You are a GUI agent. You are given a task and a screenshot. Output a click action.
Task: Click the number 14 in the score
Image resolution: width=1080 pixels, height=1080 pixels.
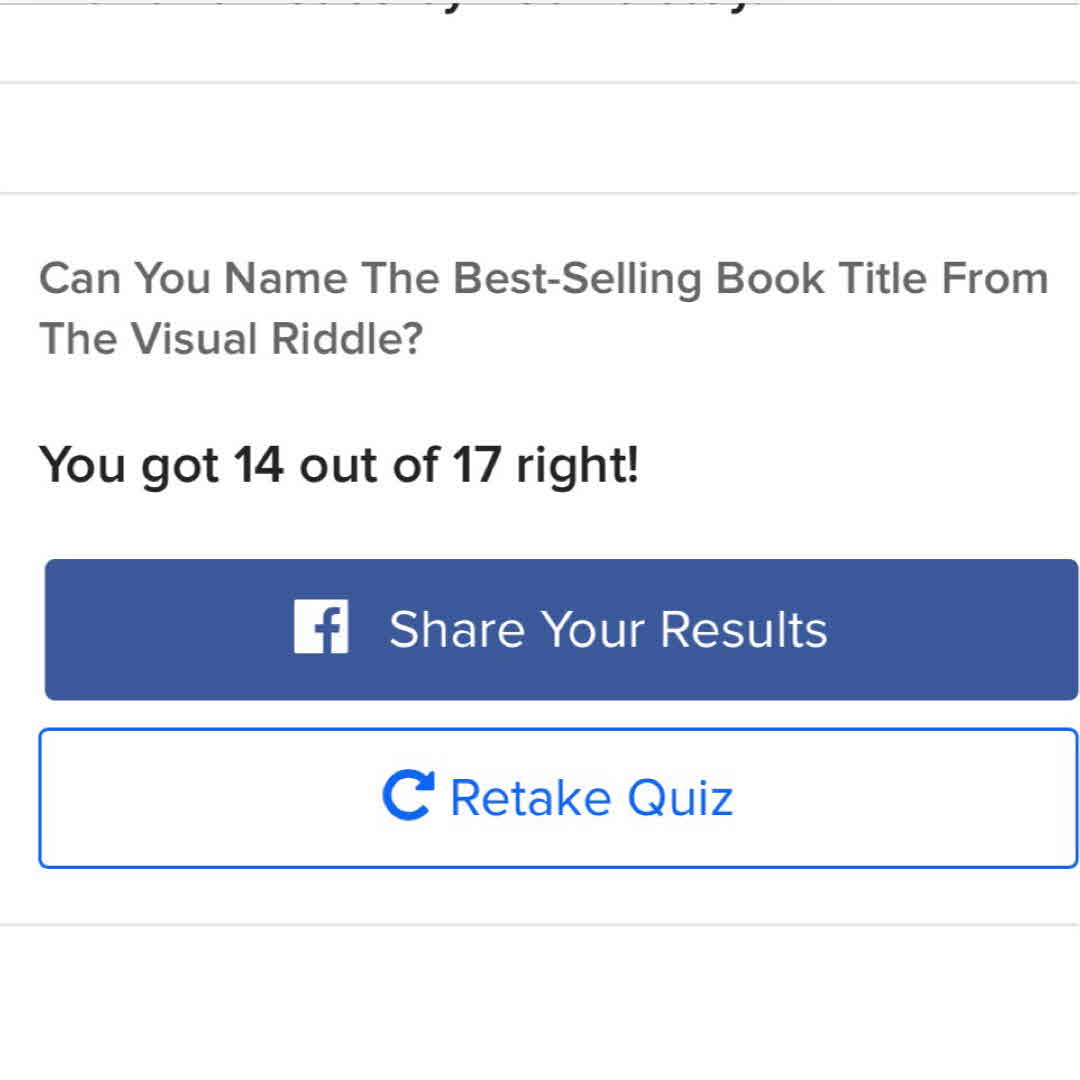click(x=259, y=465)
